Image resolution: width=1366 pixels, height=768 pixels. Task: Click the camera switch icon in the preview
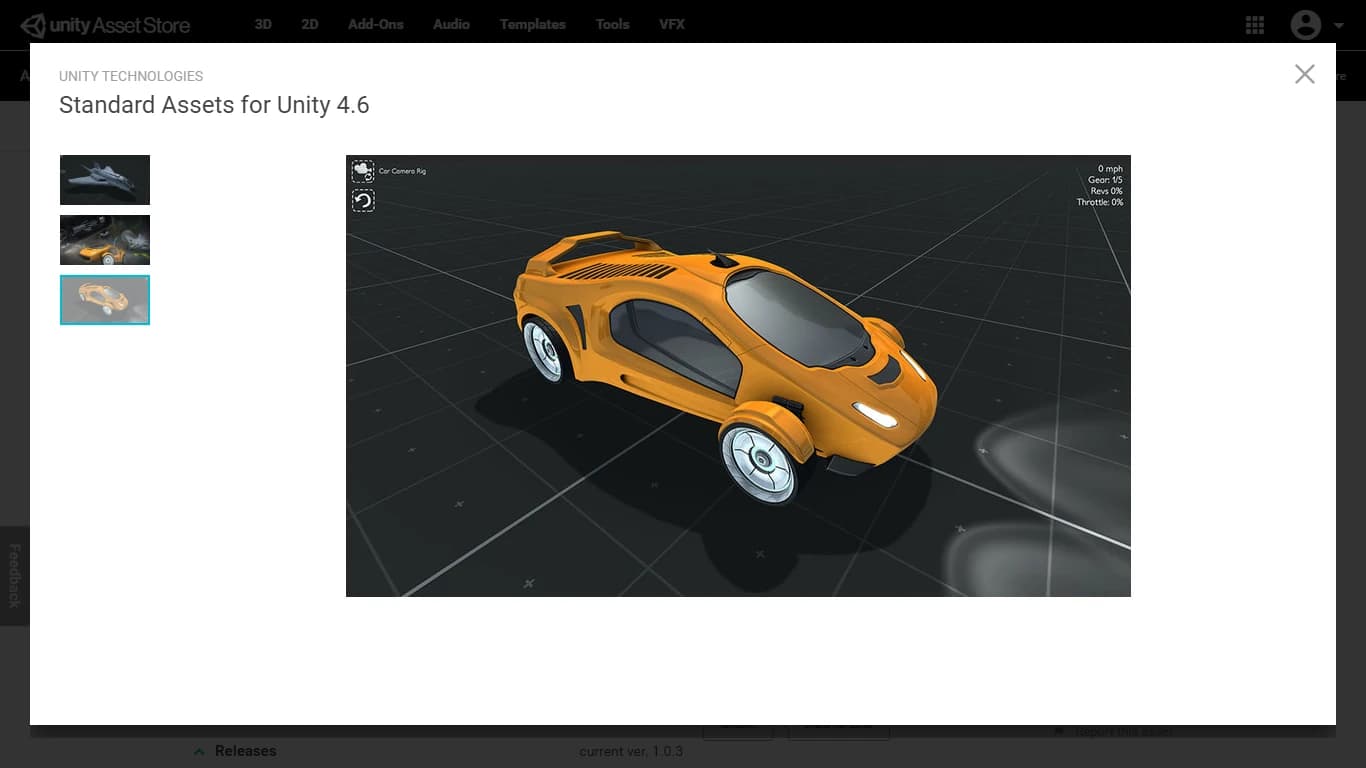[x=362, y=172]
